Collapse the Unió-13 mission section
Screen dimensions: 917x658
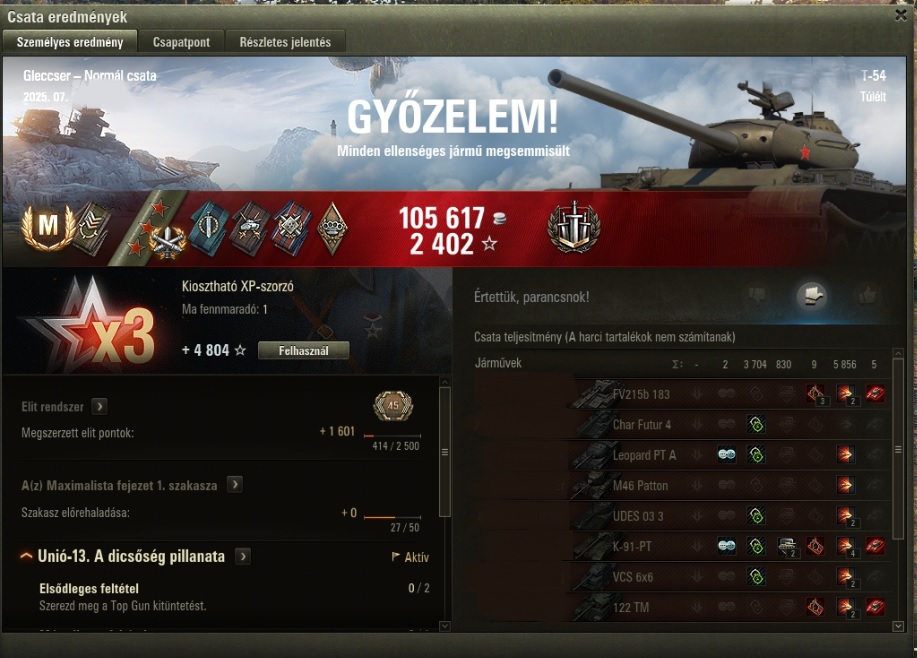[26, 556]
